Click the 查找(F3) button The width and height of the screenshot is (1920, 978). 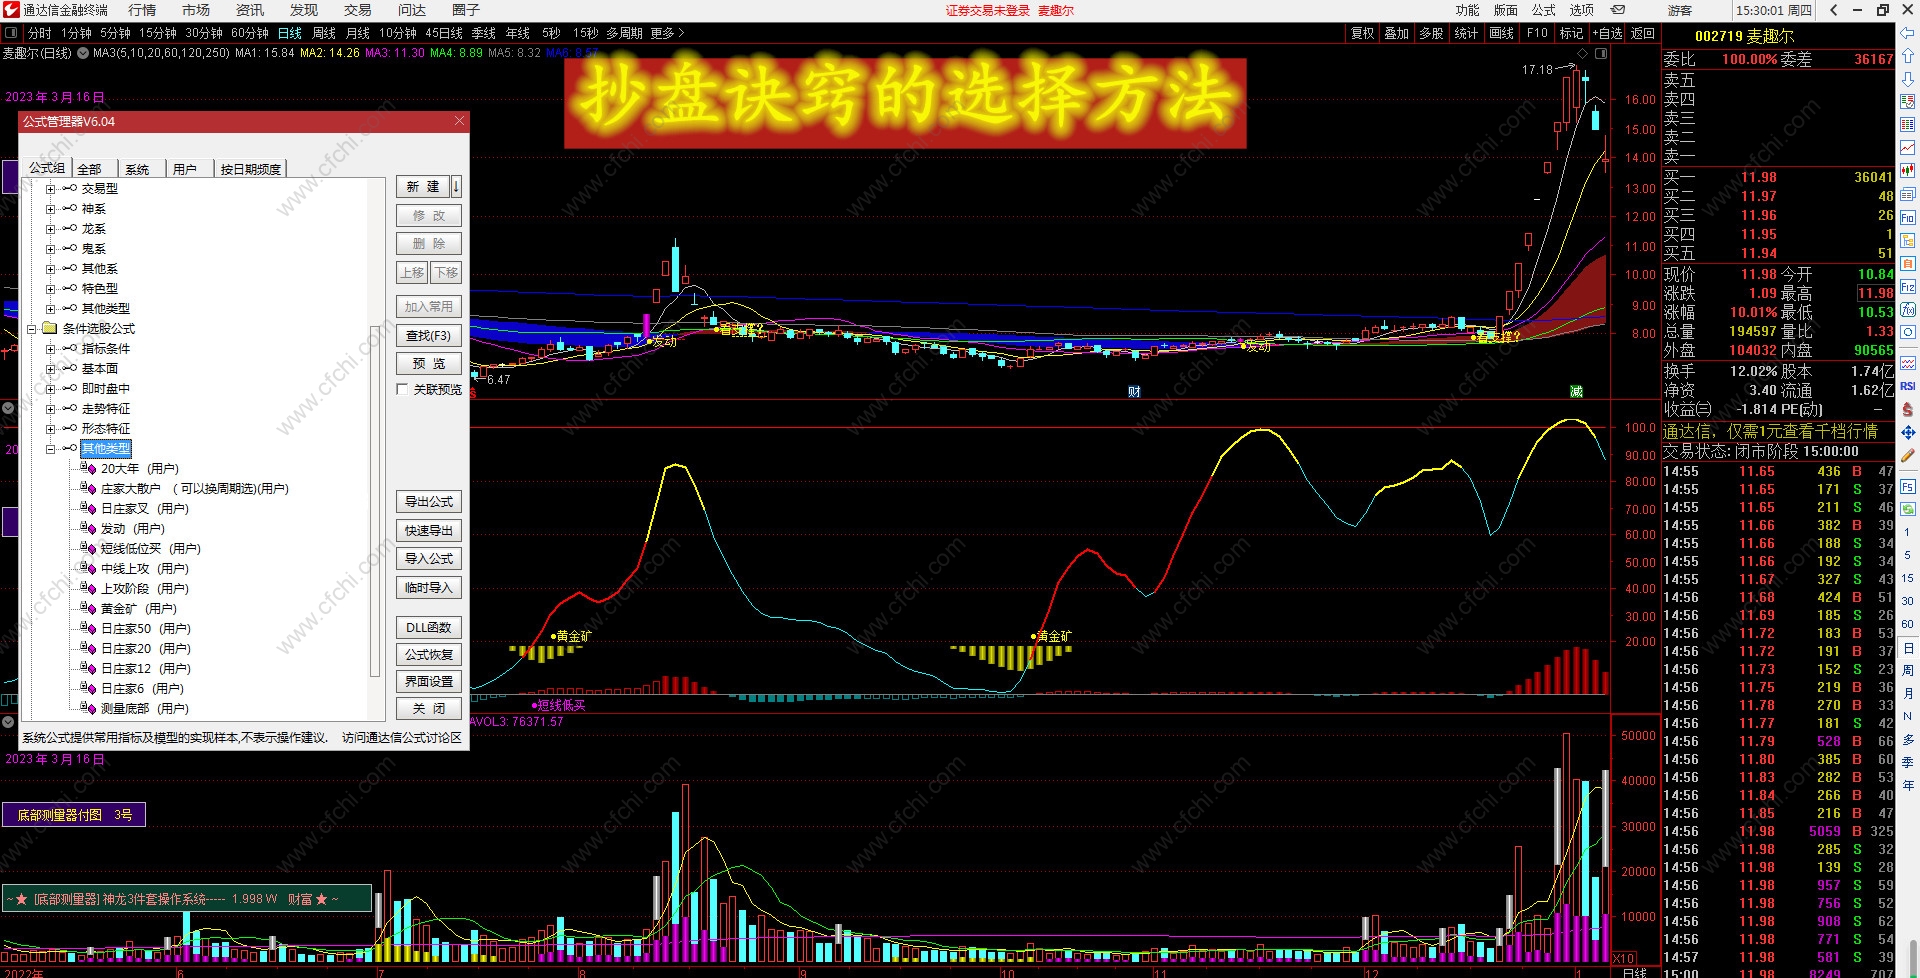pyautogui.click(x=429, y=335)
